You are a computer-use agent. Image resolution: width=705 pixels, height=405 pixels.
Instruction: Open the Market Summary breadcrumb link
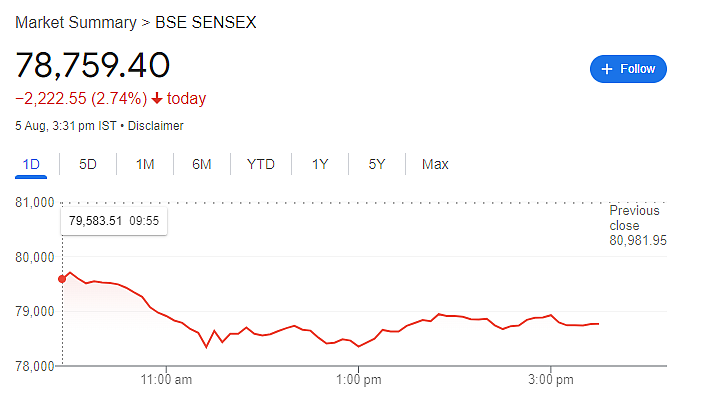pyautogui.click(x=76, y=22)
